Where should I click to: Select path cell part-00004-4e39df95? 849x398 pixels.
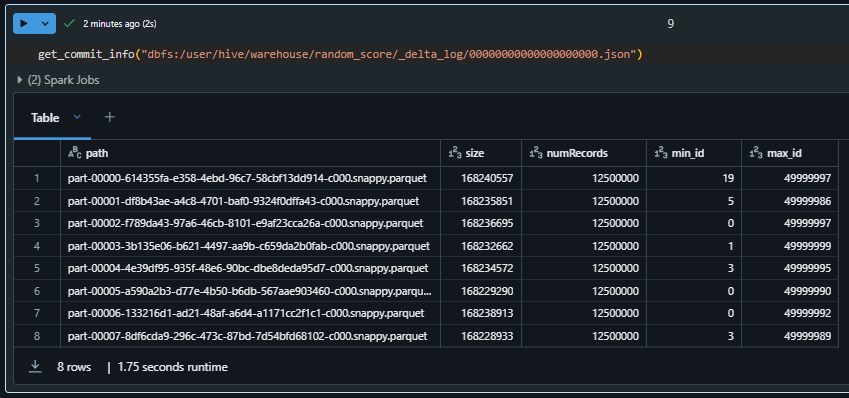pos(250,268)
